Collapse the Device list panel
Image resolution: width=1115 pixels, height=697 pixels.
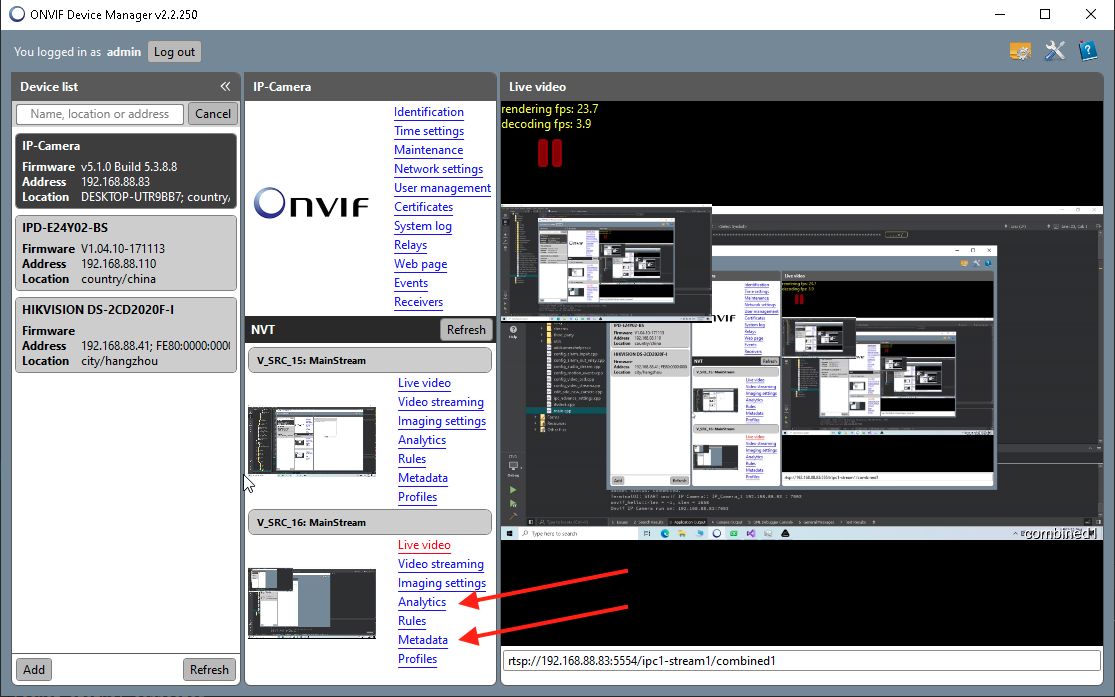pyautogui.click(x=225, y=86)
